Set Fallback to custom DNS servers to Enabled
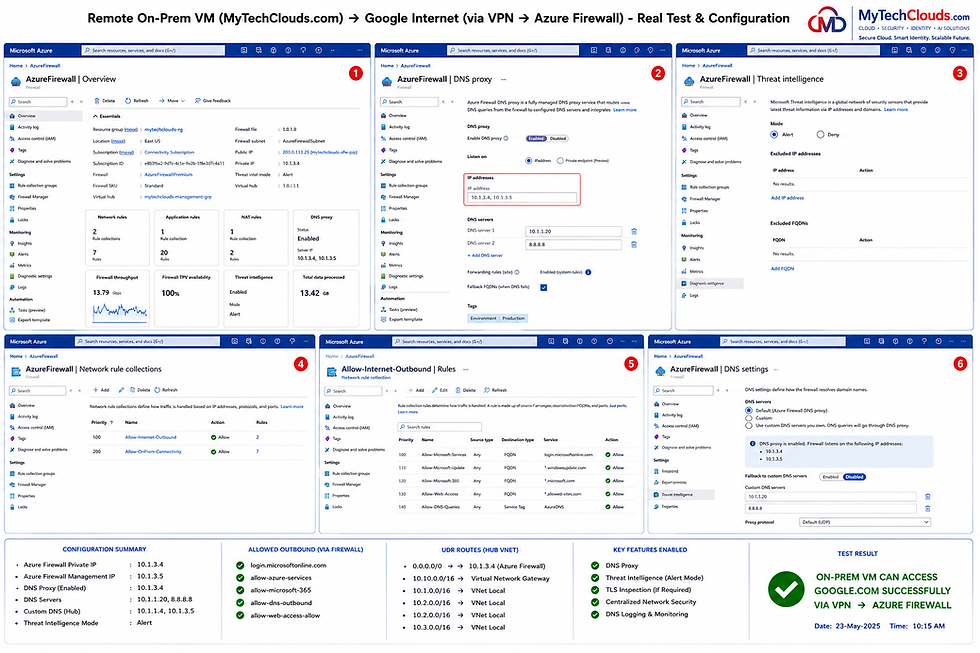This screenshot has height=653, width=980. pos(831,477)
